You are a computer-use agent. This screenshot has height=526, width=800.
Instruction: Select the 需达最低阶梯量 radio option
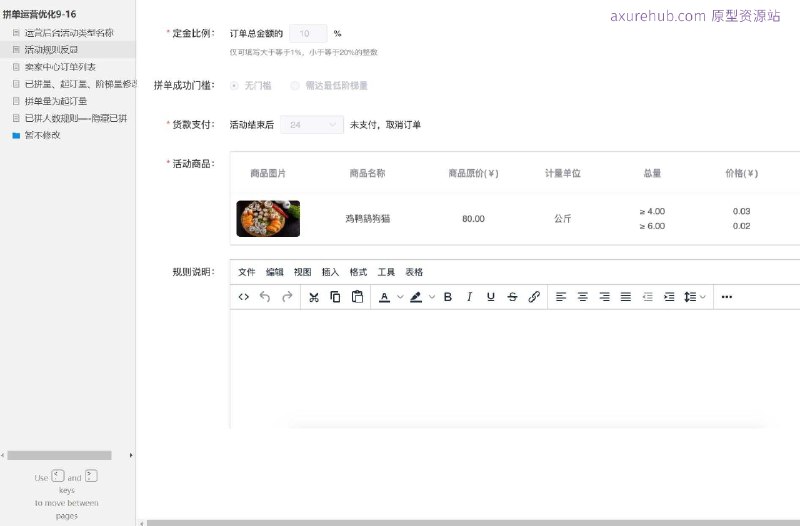click(x=294, y=86)
